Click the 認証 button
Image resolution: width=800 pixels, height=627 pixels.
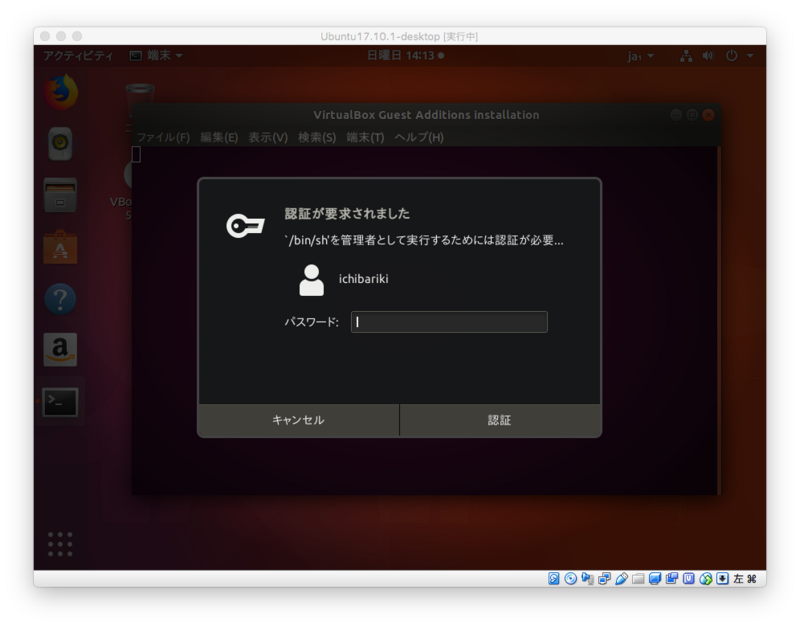coord(499,420)
